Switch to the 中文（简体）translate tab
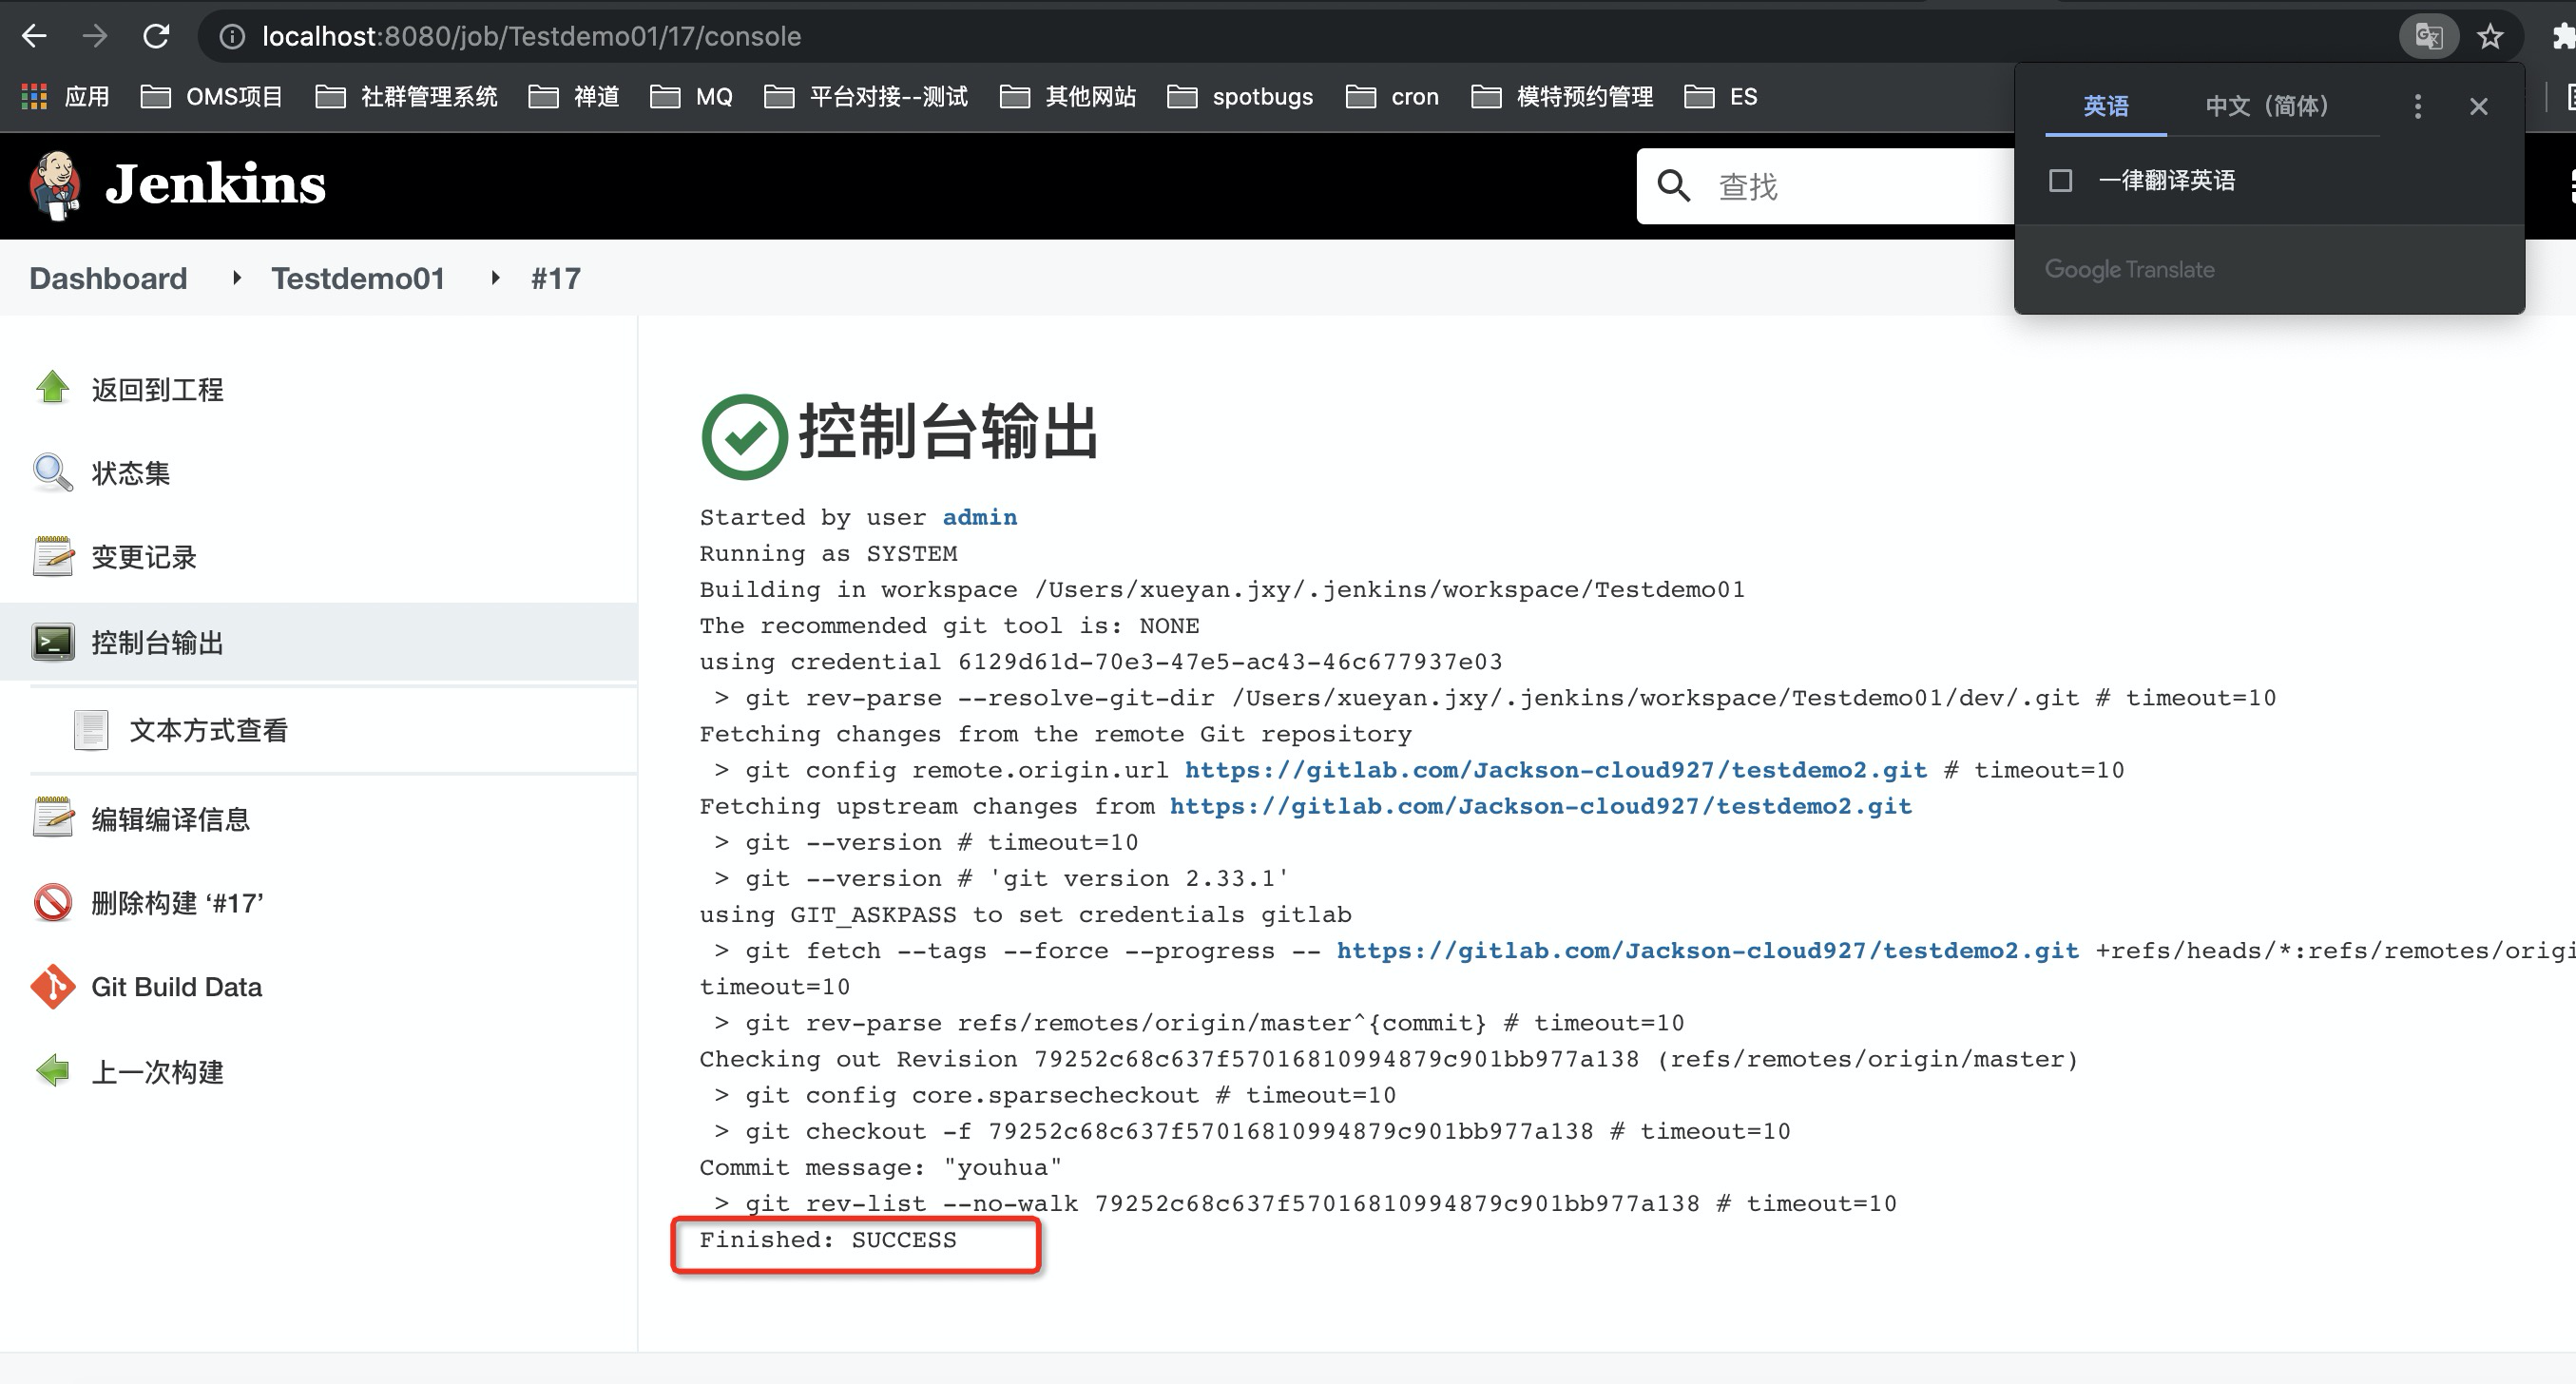2576x1384 pixels. coord(2267,106)
